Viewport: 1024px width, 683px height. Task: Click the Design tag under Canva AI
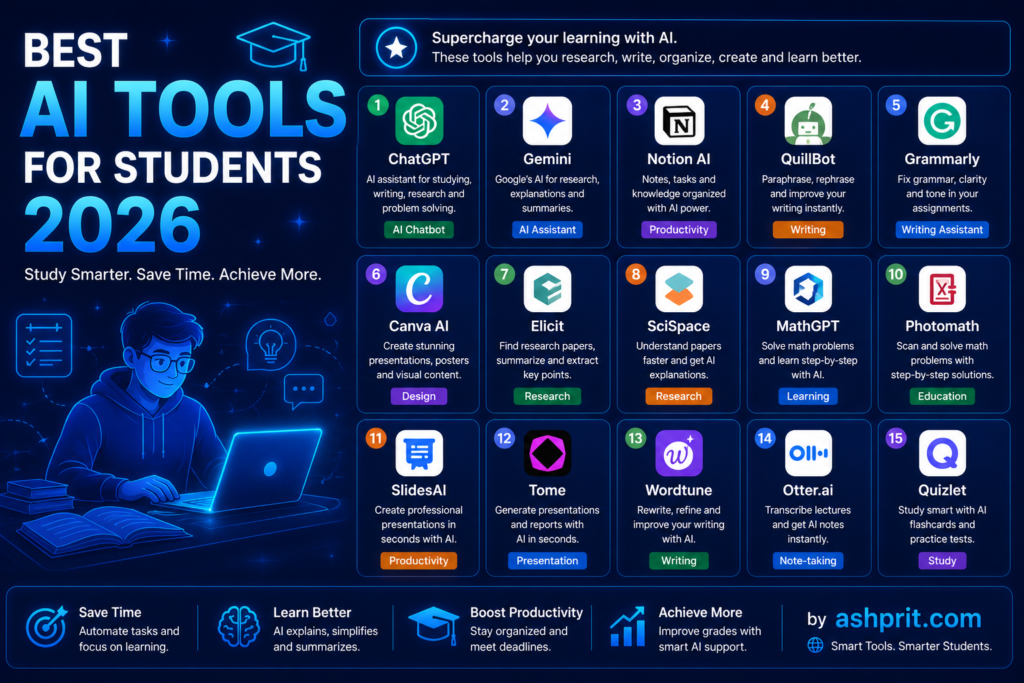coord(419,396)
